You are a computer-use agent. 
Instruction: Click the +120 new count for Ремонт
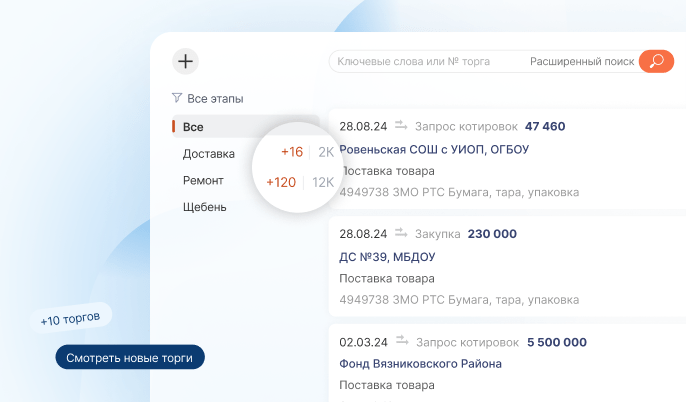click(281, 182)
